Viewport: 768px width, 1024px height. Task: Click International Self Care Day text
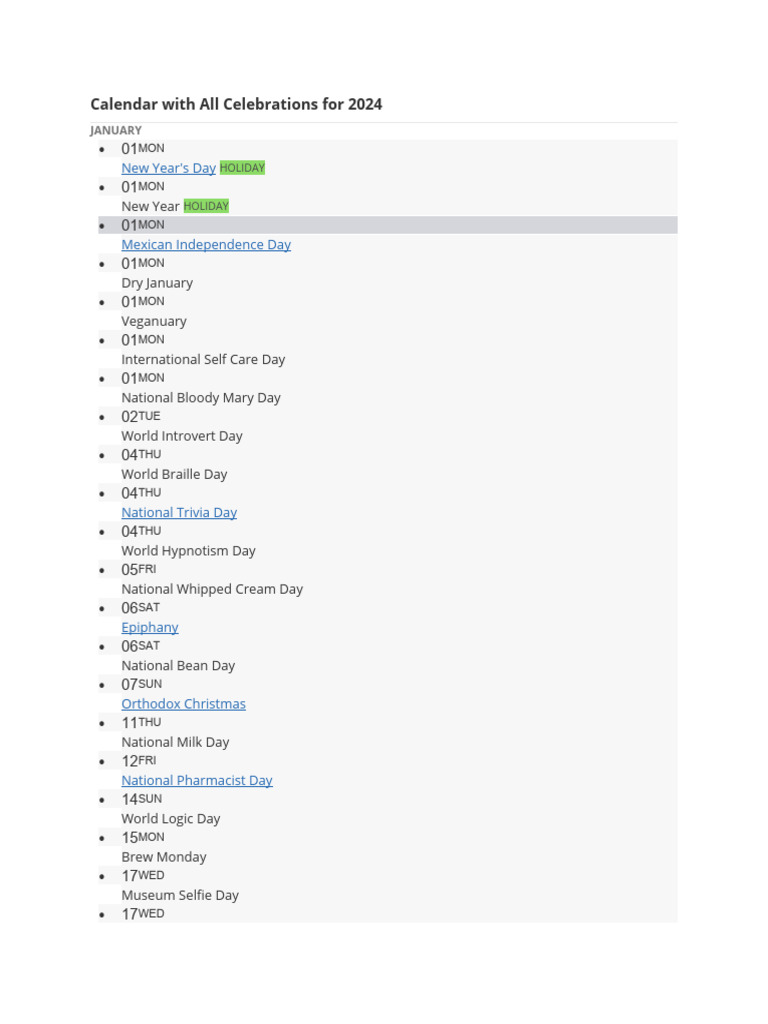coord(203,359)
